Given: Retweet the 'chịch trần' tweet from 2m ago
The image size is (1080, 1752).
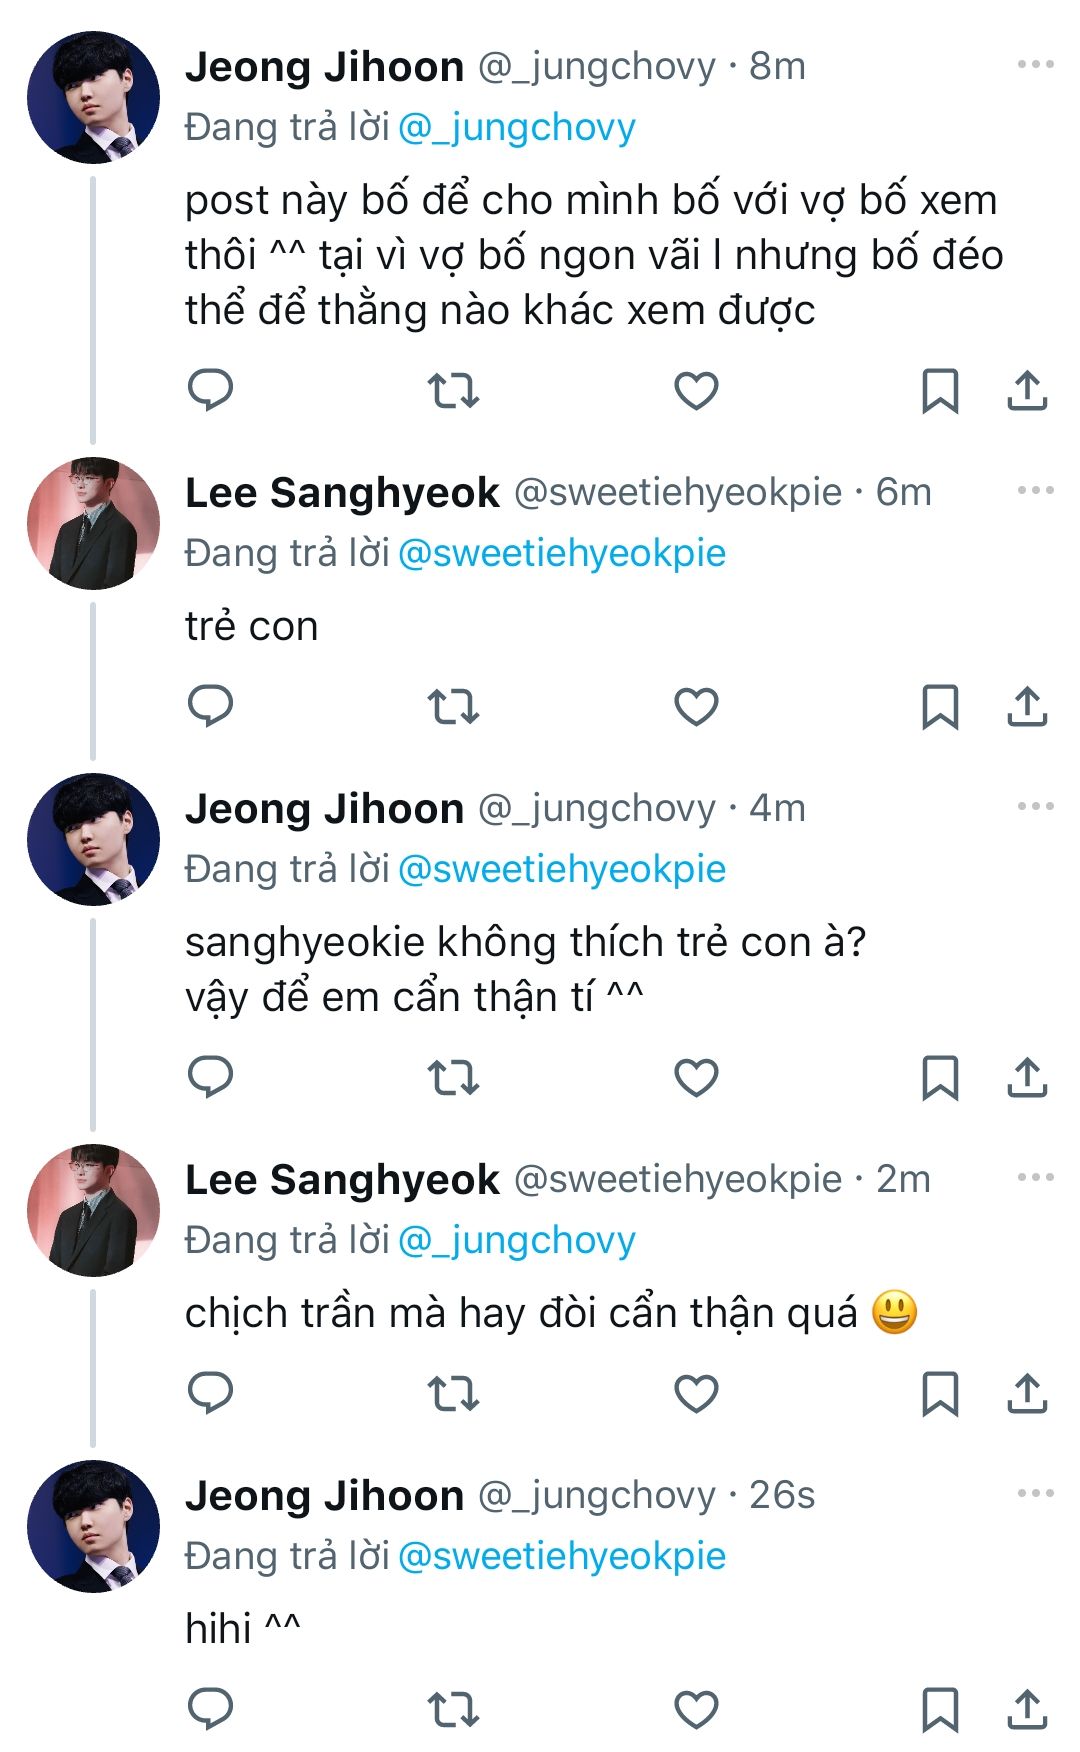Looking at the screenshot, I should pos(453,1393).
